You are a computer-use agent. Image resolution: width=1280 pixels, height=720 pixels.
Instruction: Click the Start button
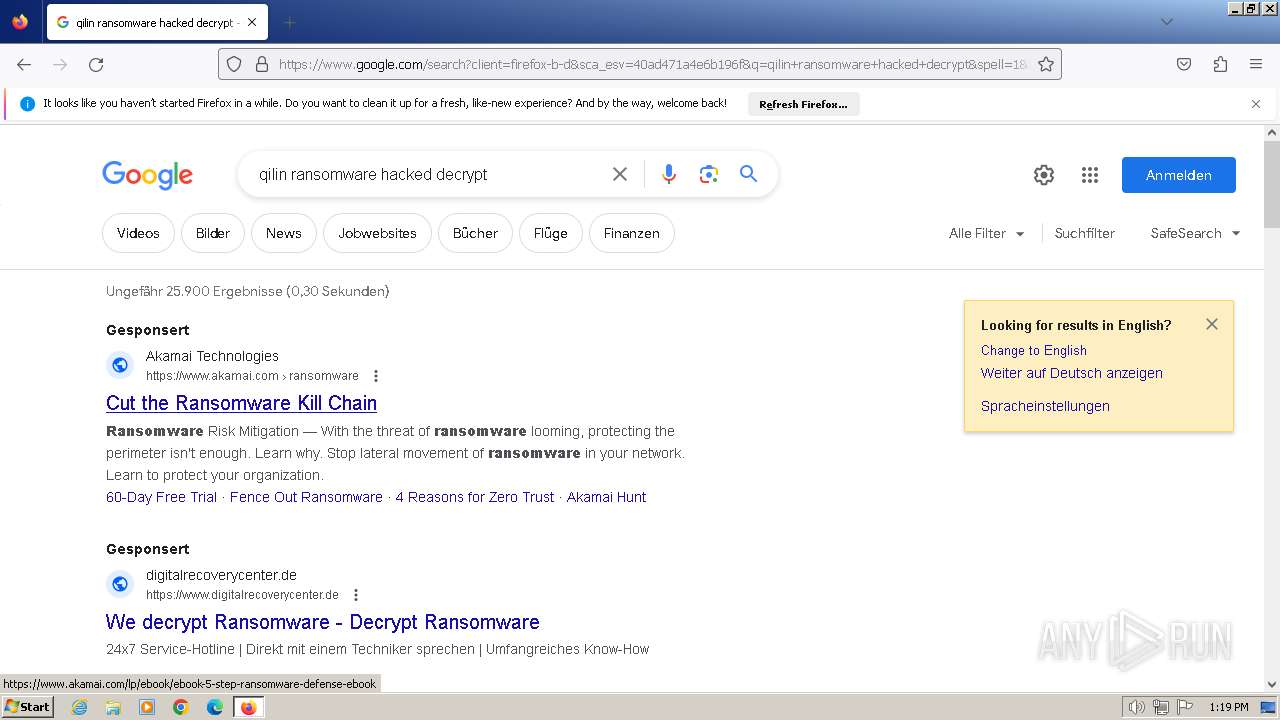27,707
